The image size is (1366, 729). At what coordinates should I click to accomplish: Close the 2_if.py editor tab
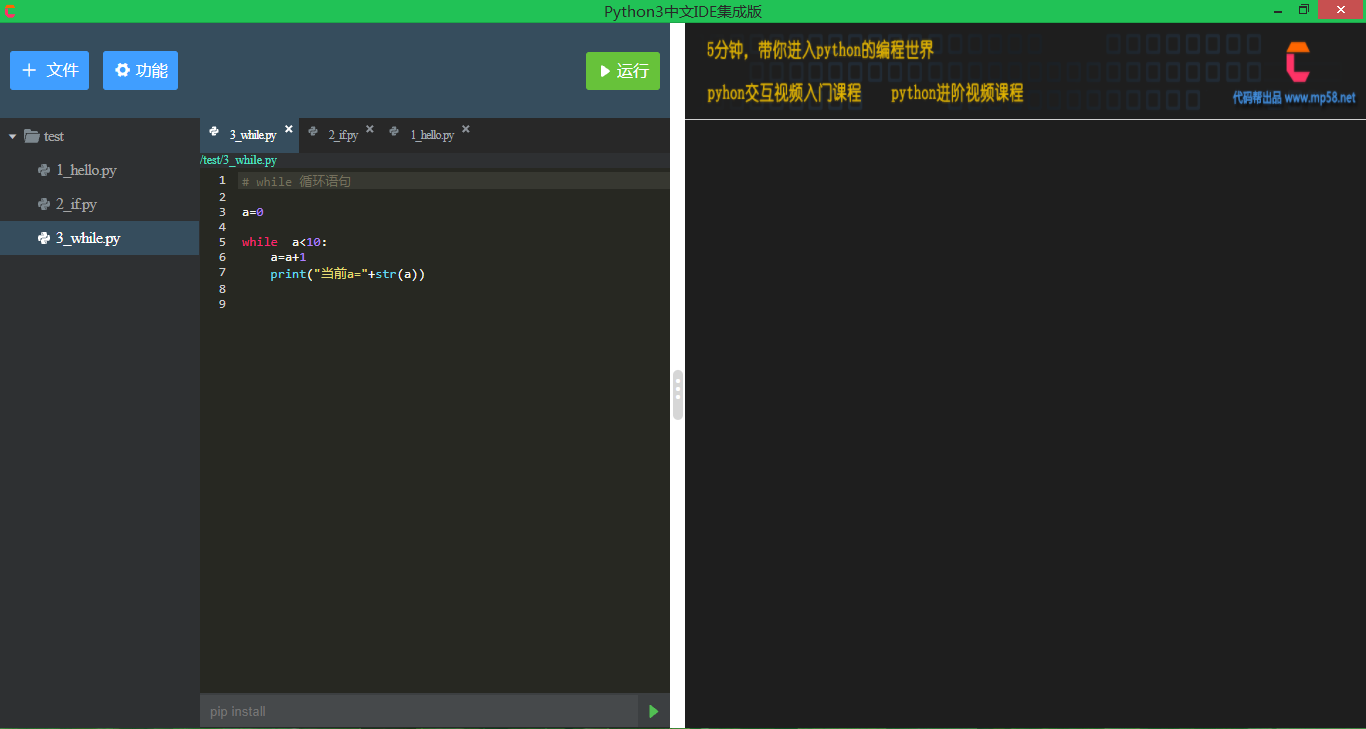pos(369,129)
